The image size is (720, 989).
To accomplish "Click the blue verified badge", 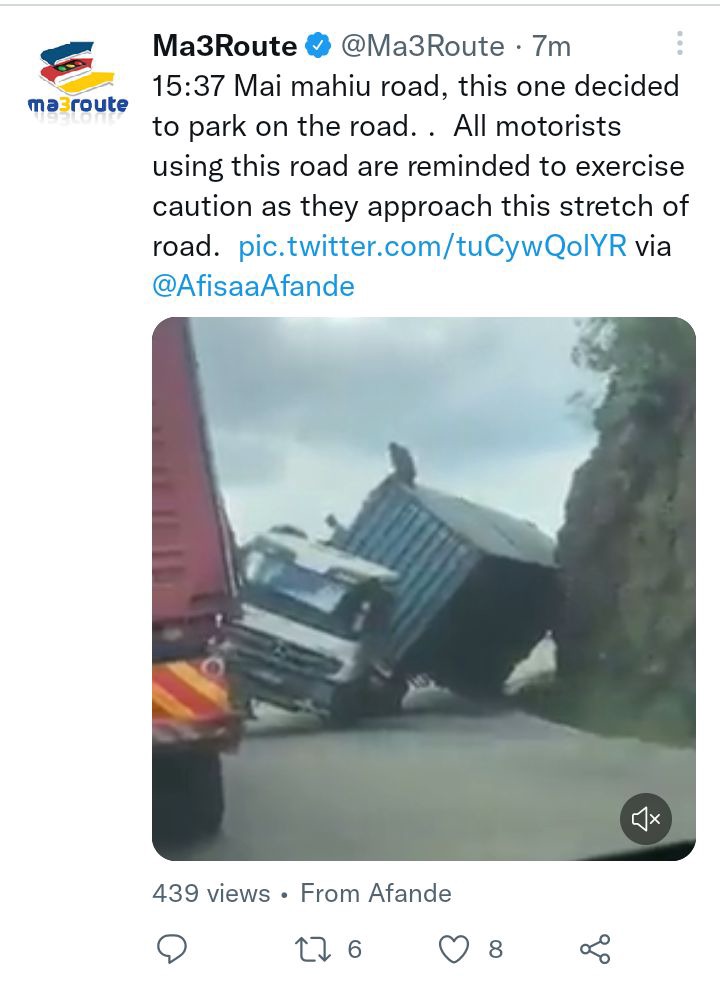I will tap(318, 46).
